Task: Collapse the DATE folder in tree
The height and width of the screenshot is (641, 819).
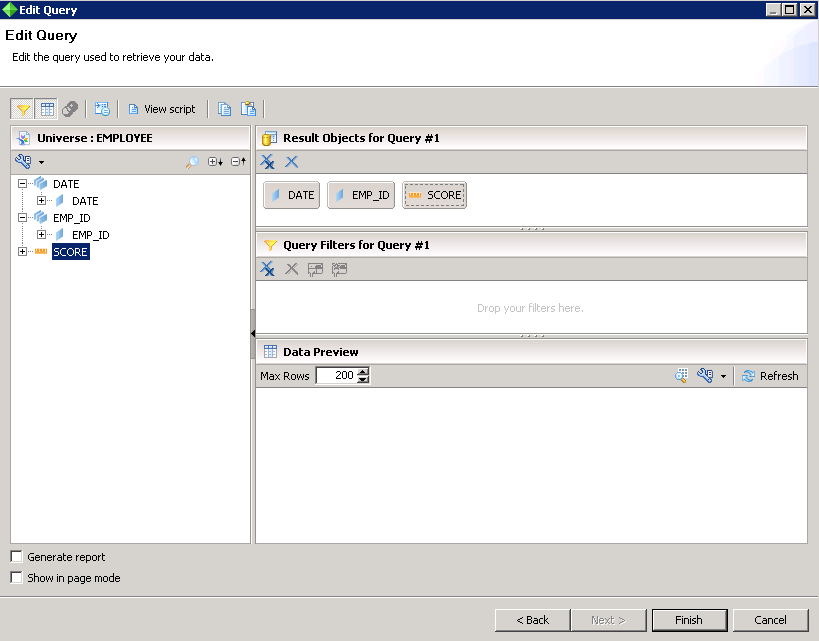Action: pos(23,184)
